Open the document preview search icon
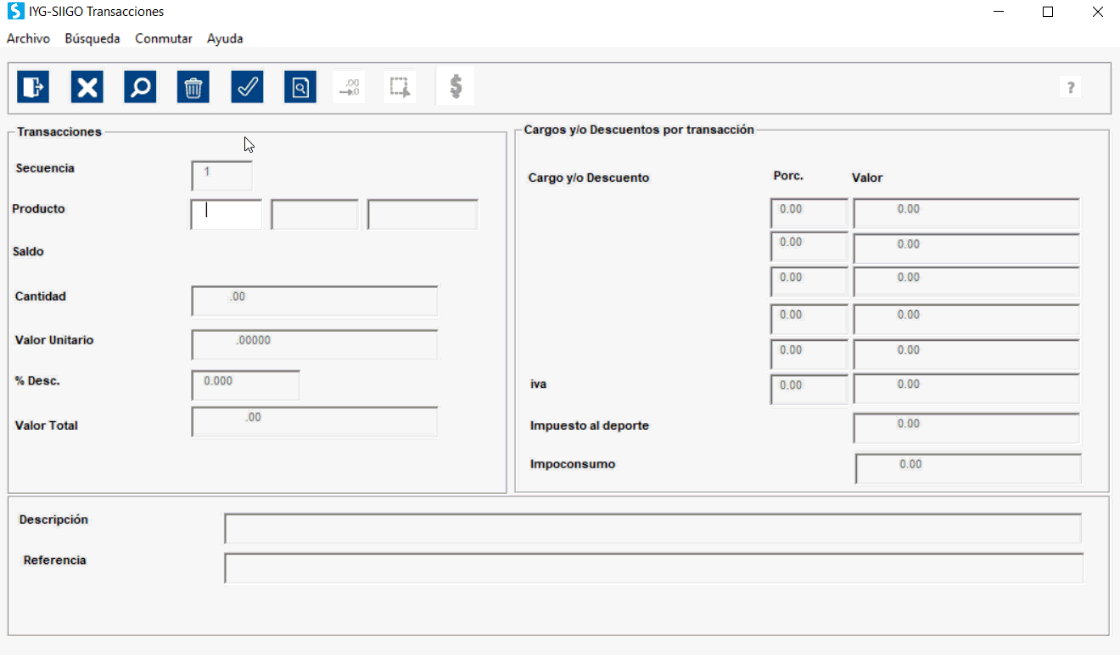 click(300, 87)
